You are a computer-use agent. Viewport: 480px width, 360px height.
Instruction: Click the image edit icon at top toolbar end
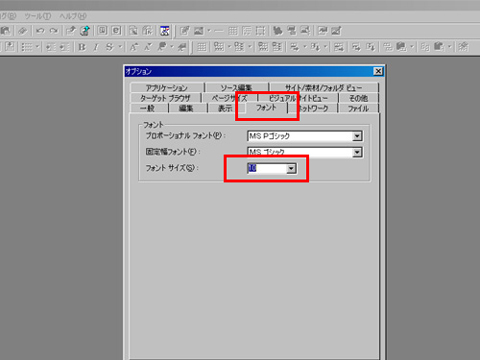[x=336, y=31]
